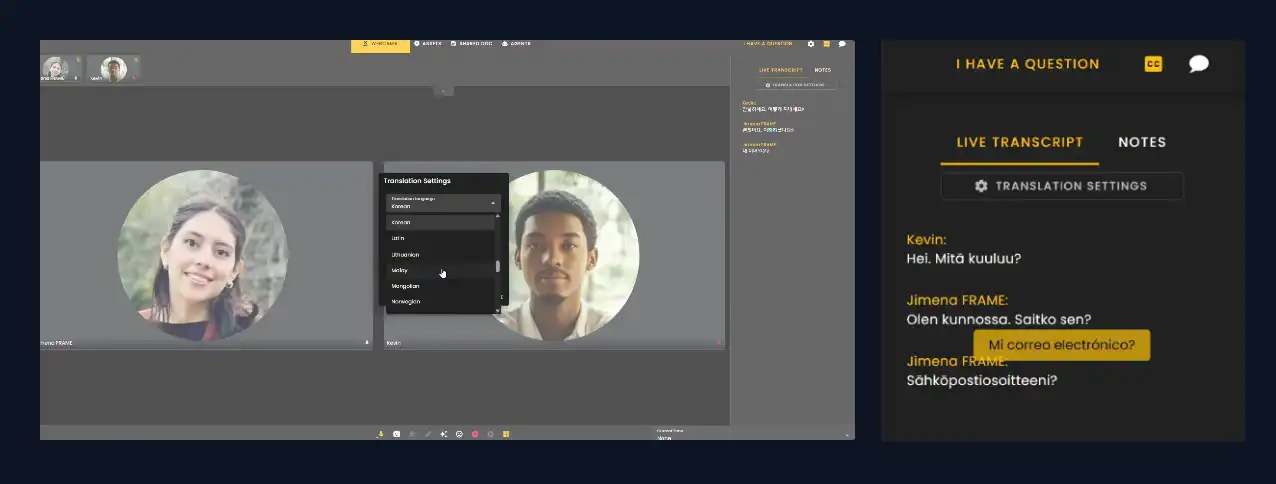This screenshot has height=484, width=1276.
Task: Open the emoji reactions smiley icon
Action: [x=459, y=434]
